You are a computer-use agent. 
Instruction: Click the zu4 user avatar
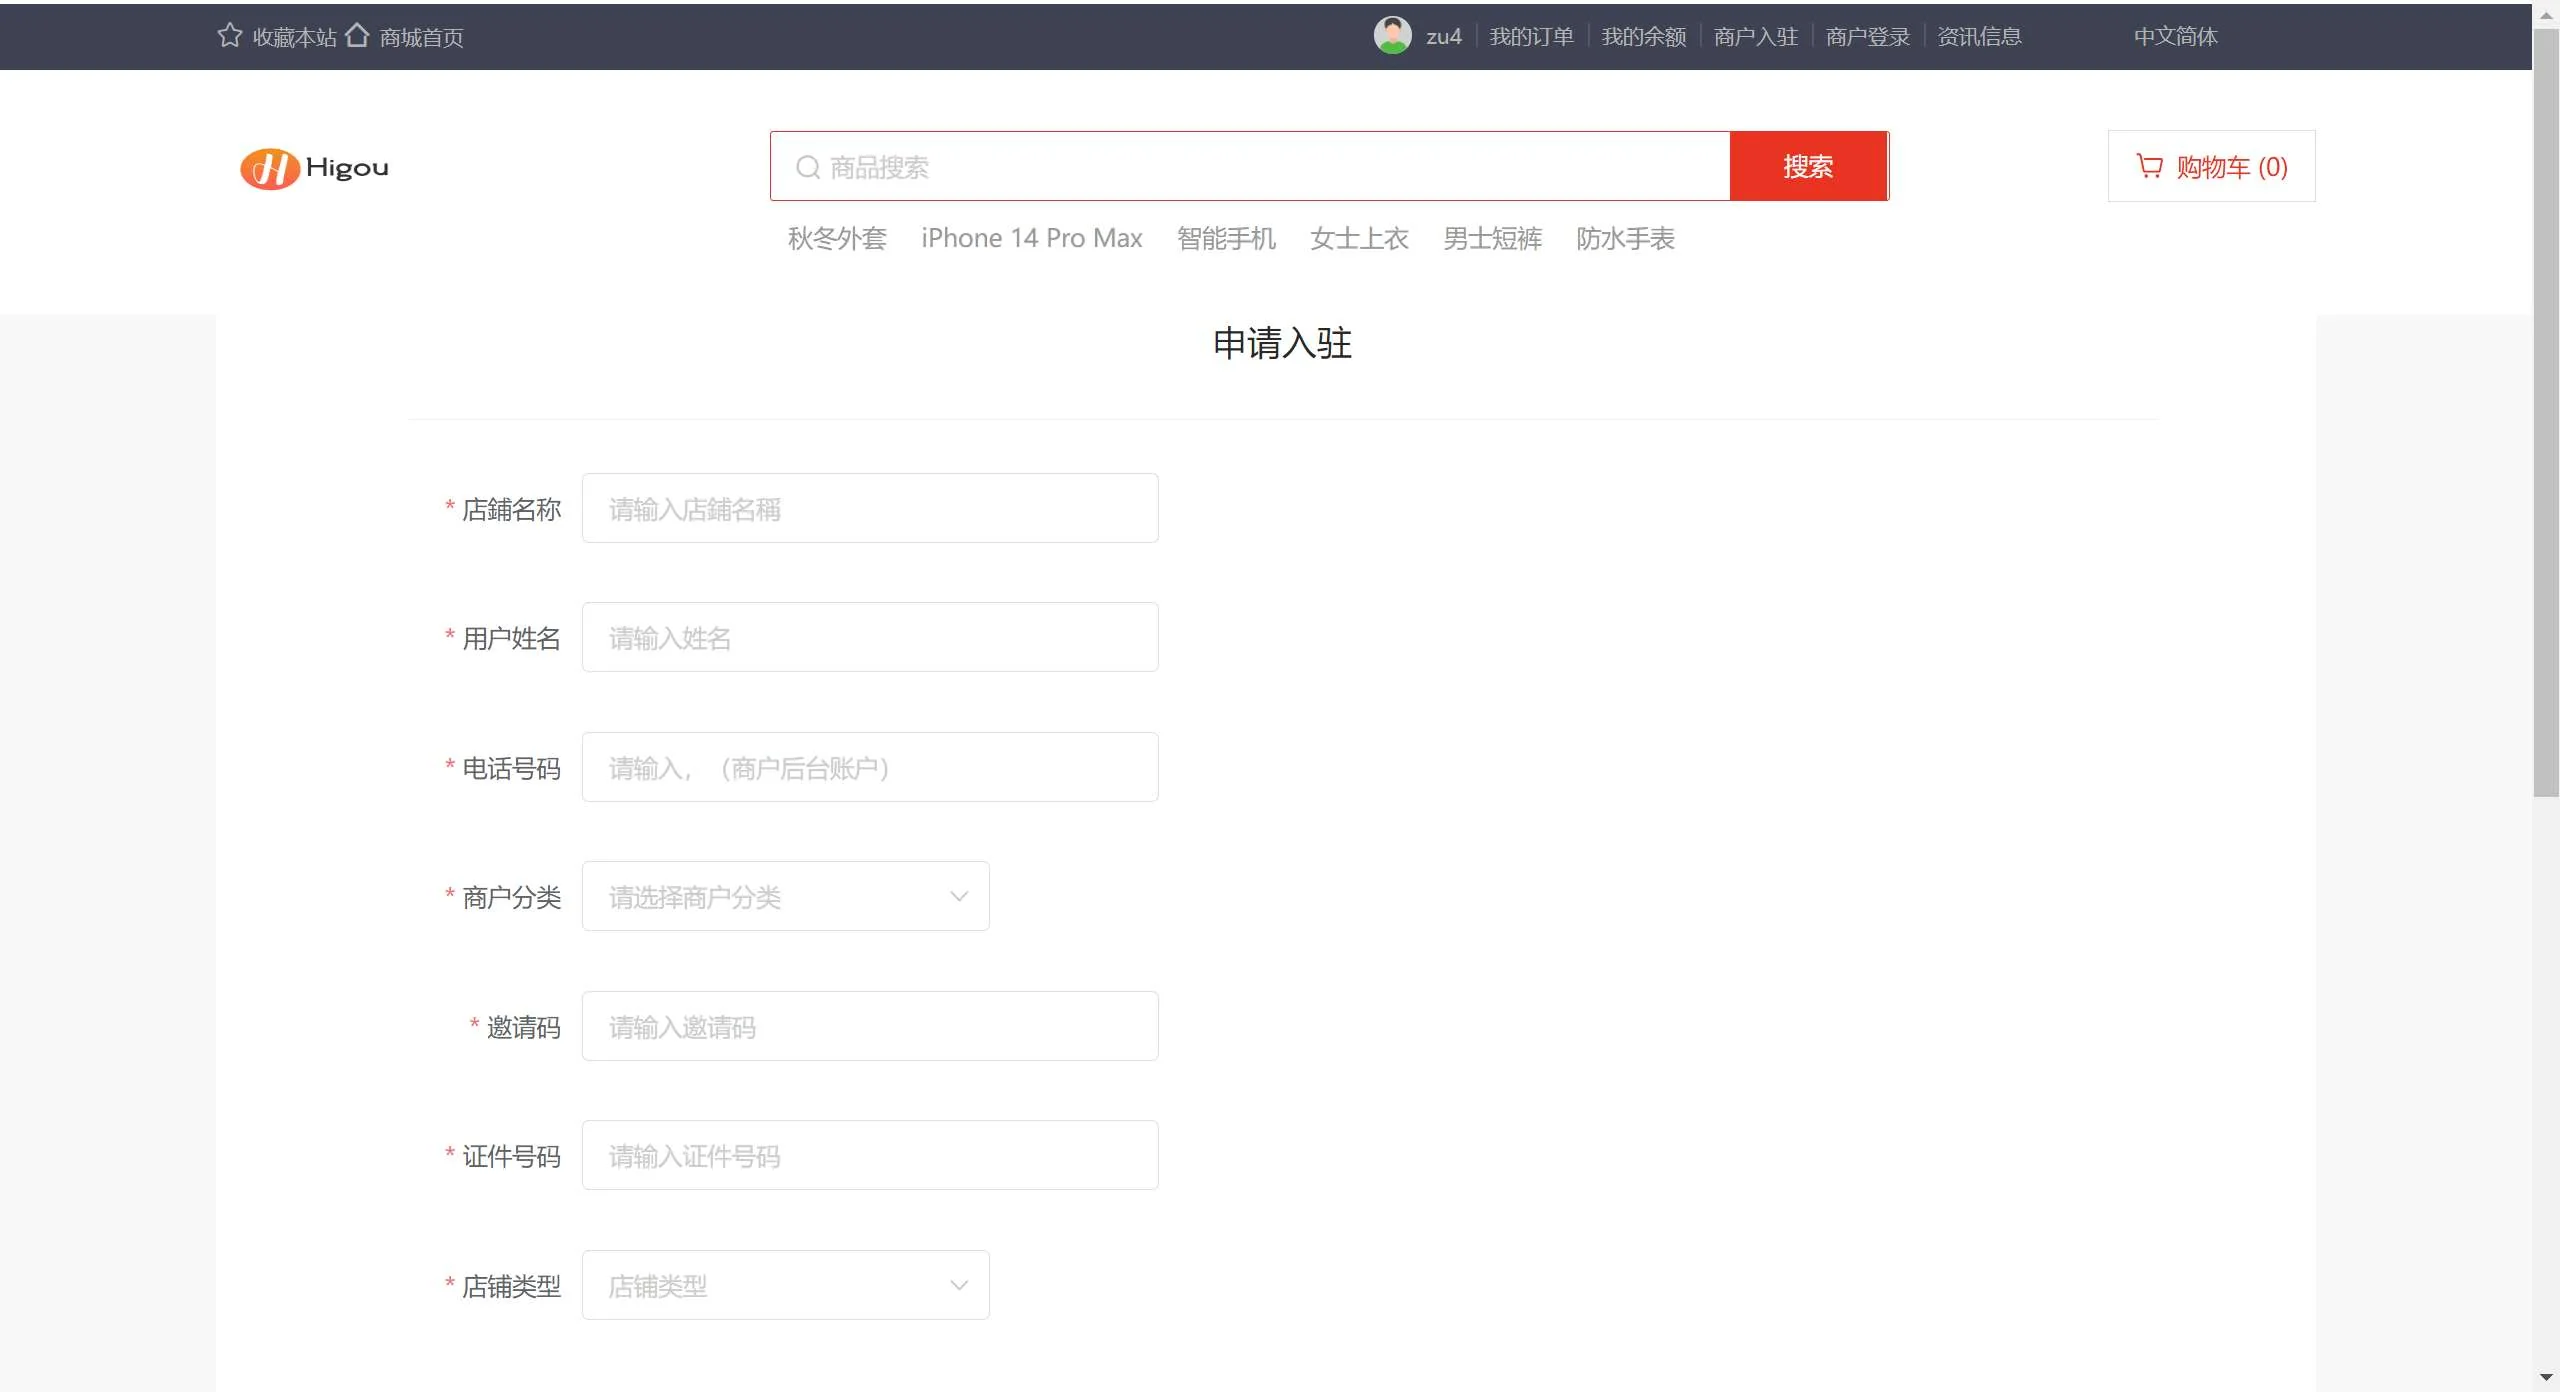coord(1392,36)
